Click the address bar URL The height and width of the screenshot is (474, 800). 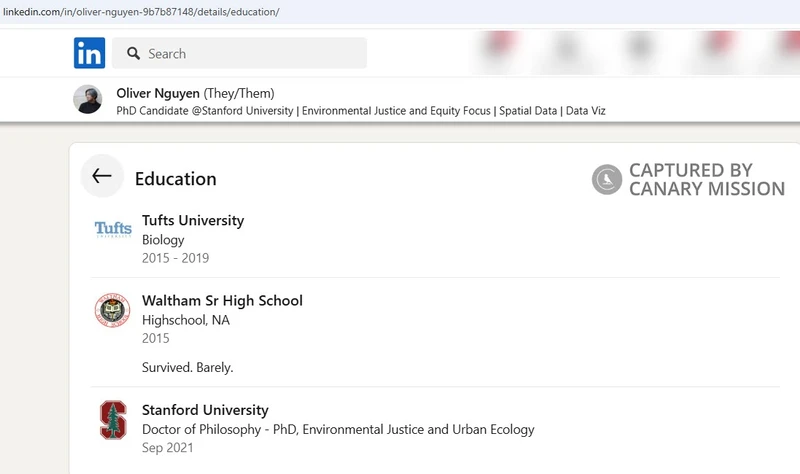[141, 12]
